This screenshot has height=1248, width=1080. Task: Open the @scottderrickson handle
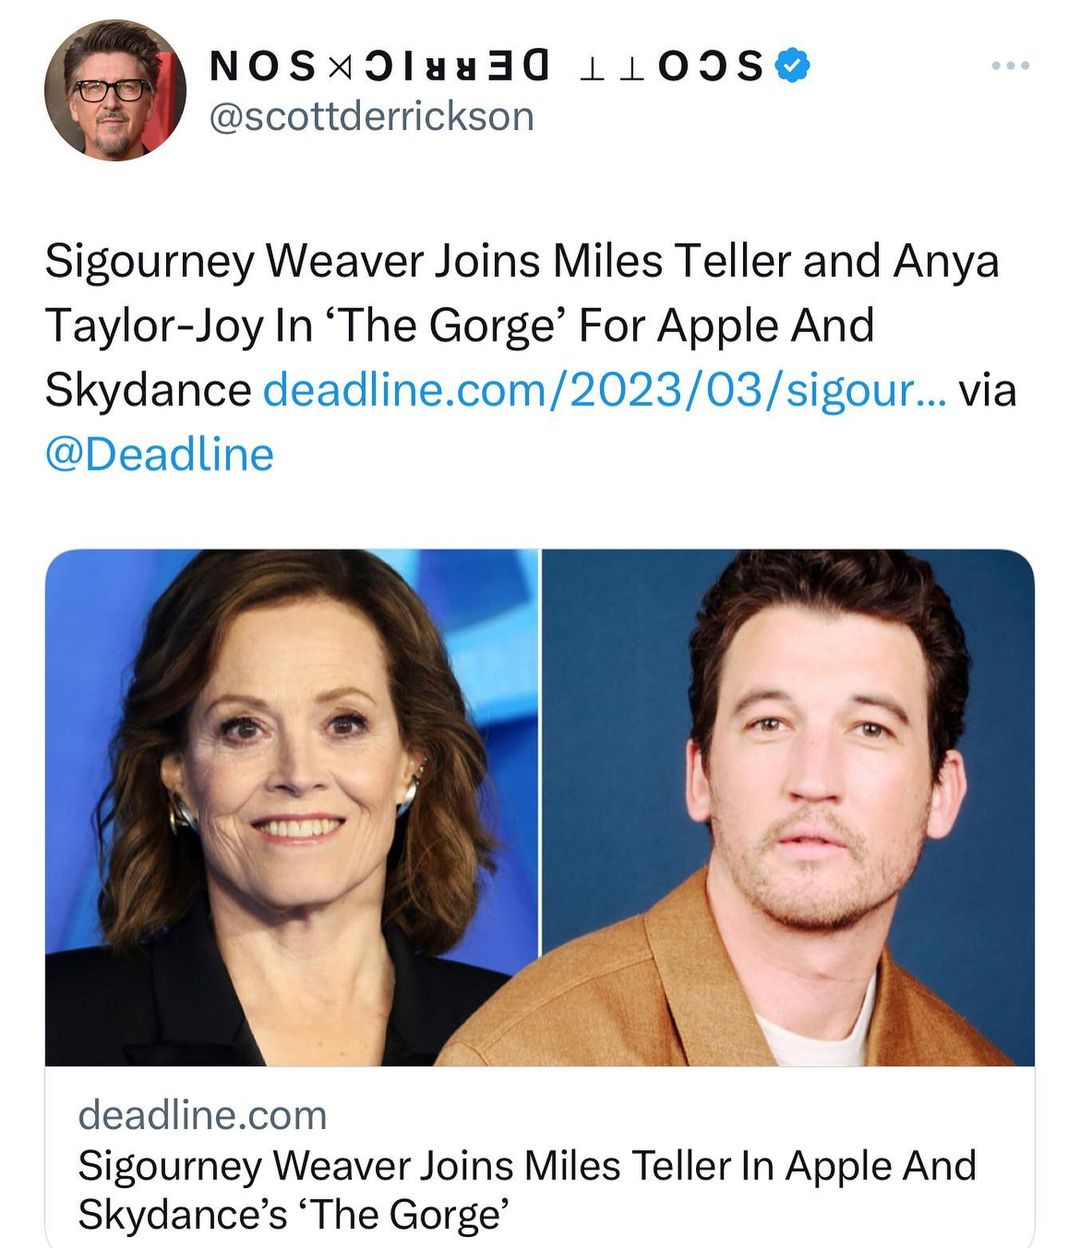click(x=371, y=117)
